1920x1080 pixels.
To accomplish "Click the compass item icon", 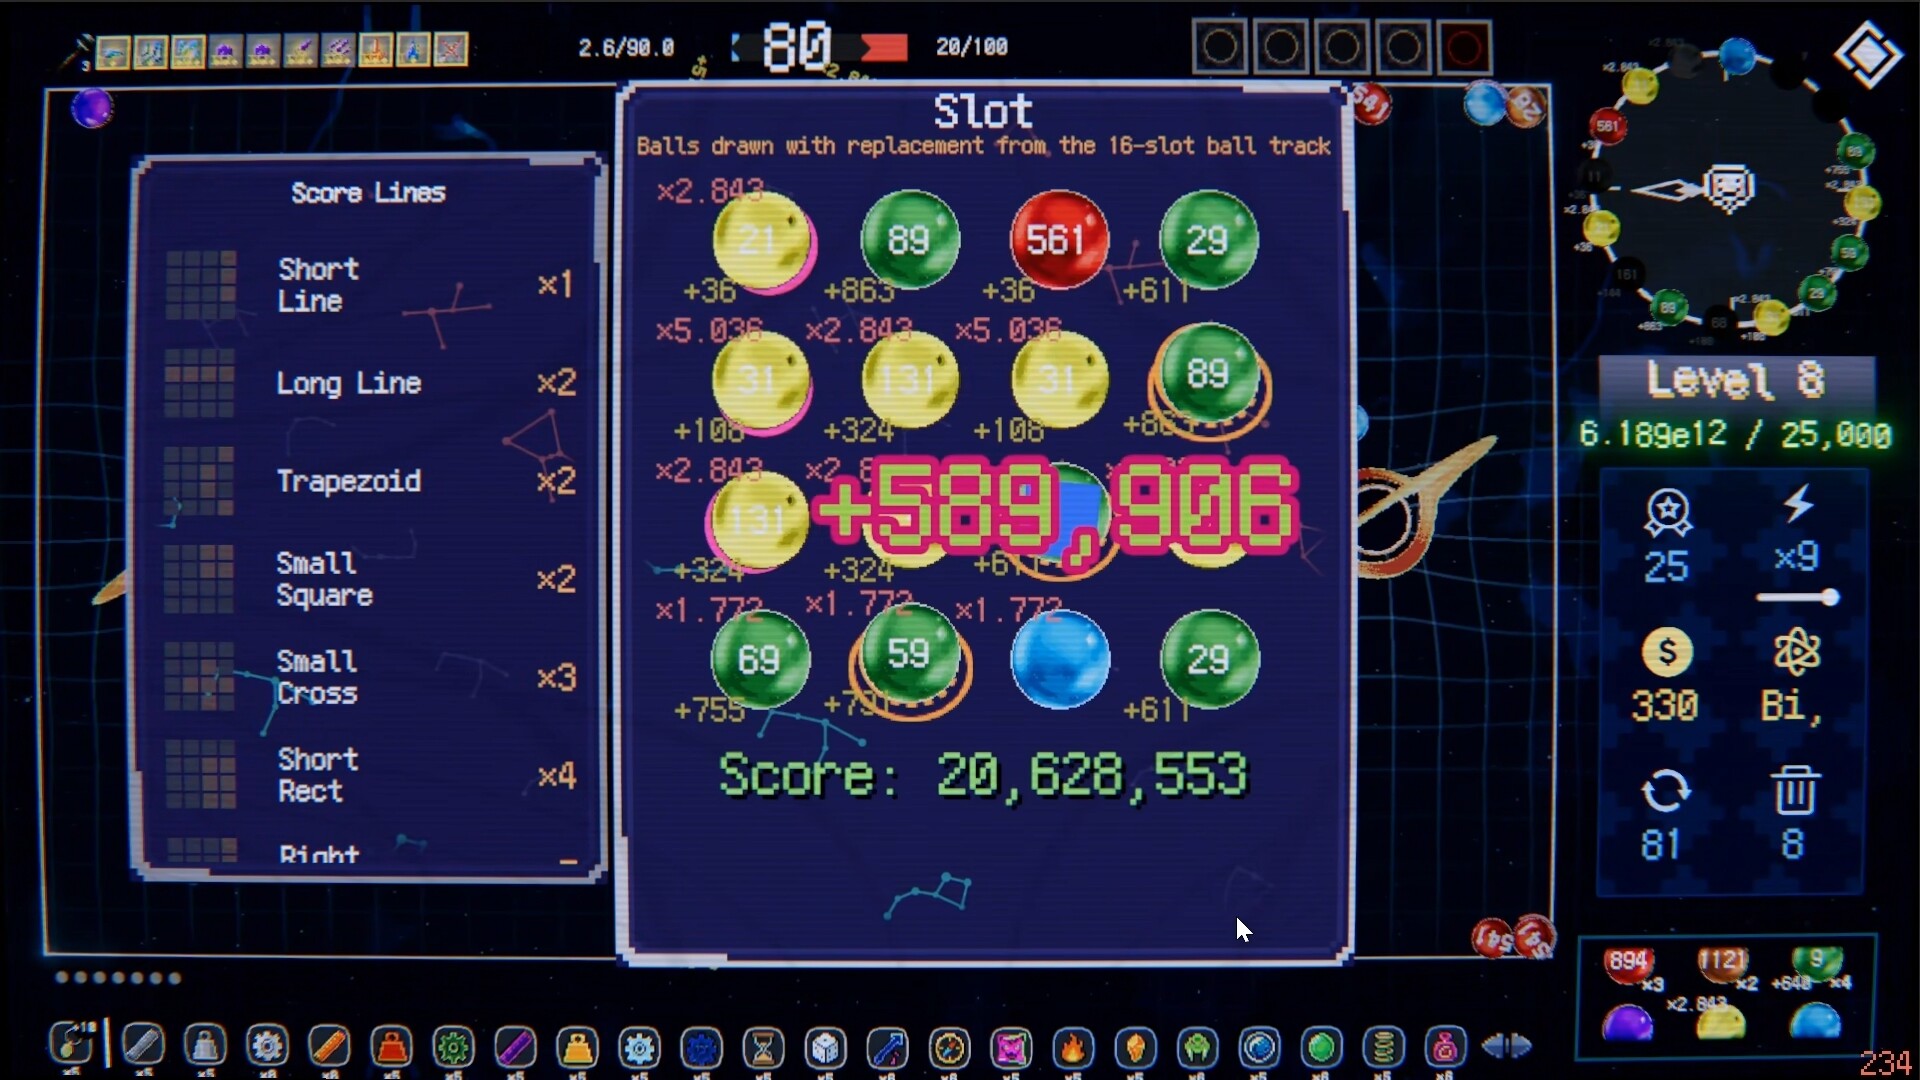I will click(949, 1047).
